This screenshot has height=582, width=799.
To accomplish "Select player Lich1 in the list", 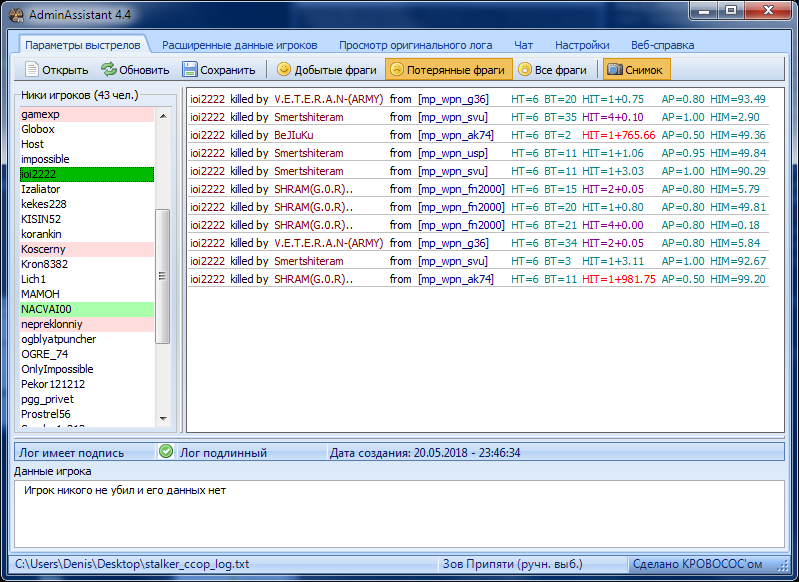I will [x=87, y=279].
